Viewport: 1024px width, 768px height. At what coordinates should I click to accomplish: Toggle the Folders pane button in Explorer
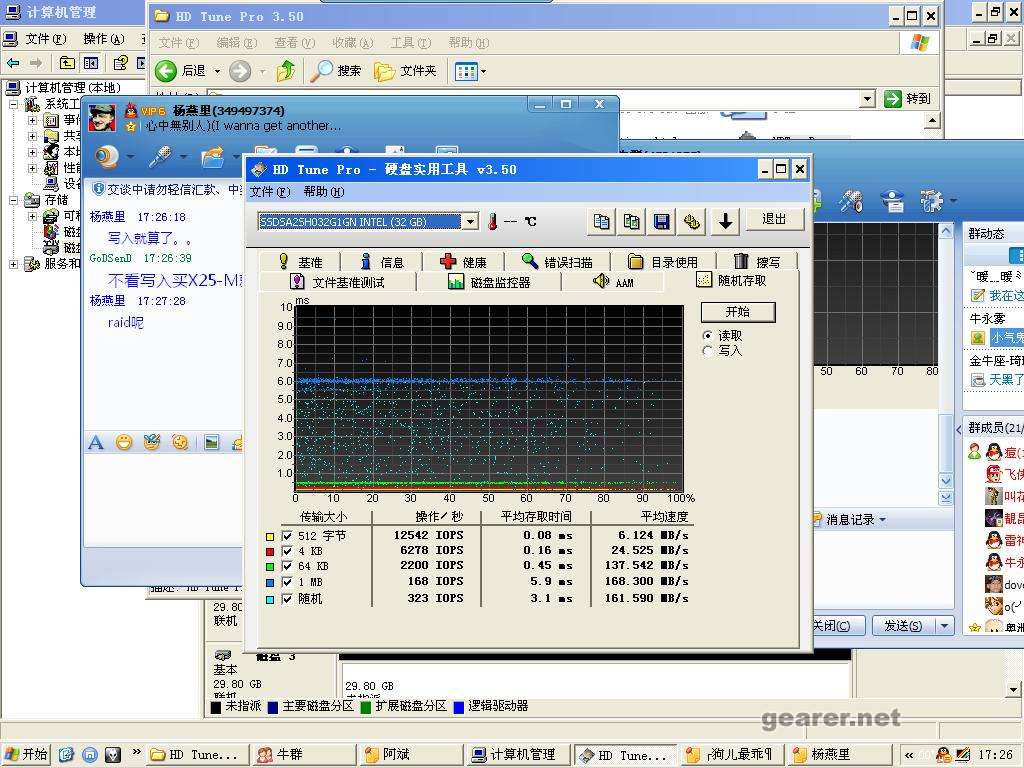point(405,71)
